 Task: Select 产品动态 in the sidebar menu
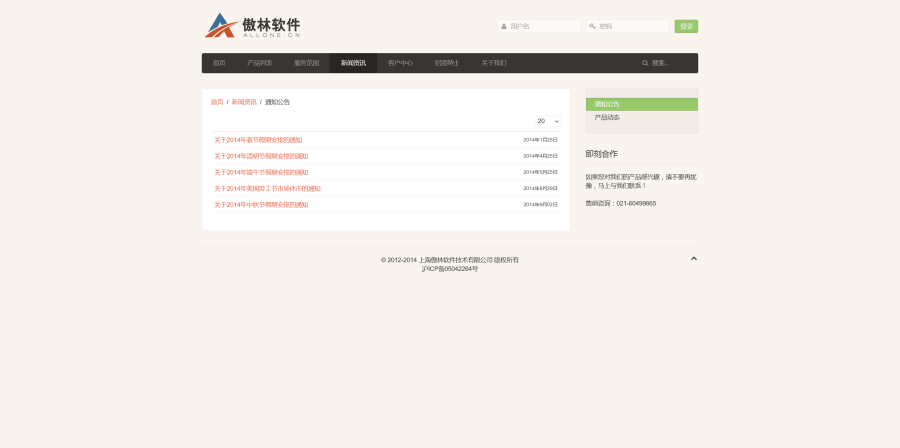(642, 118)
